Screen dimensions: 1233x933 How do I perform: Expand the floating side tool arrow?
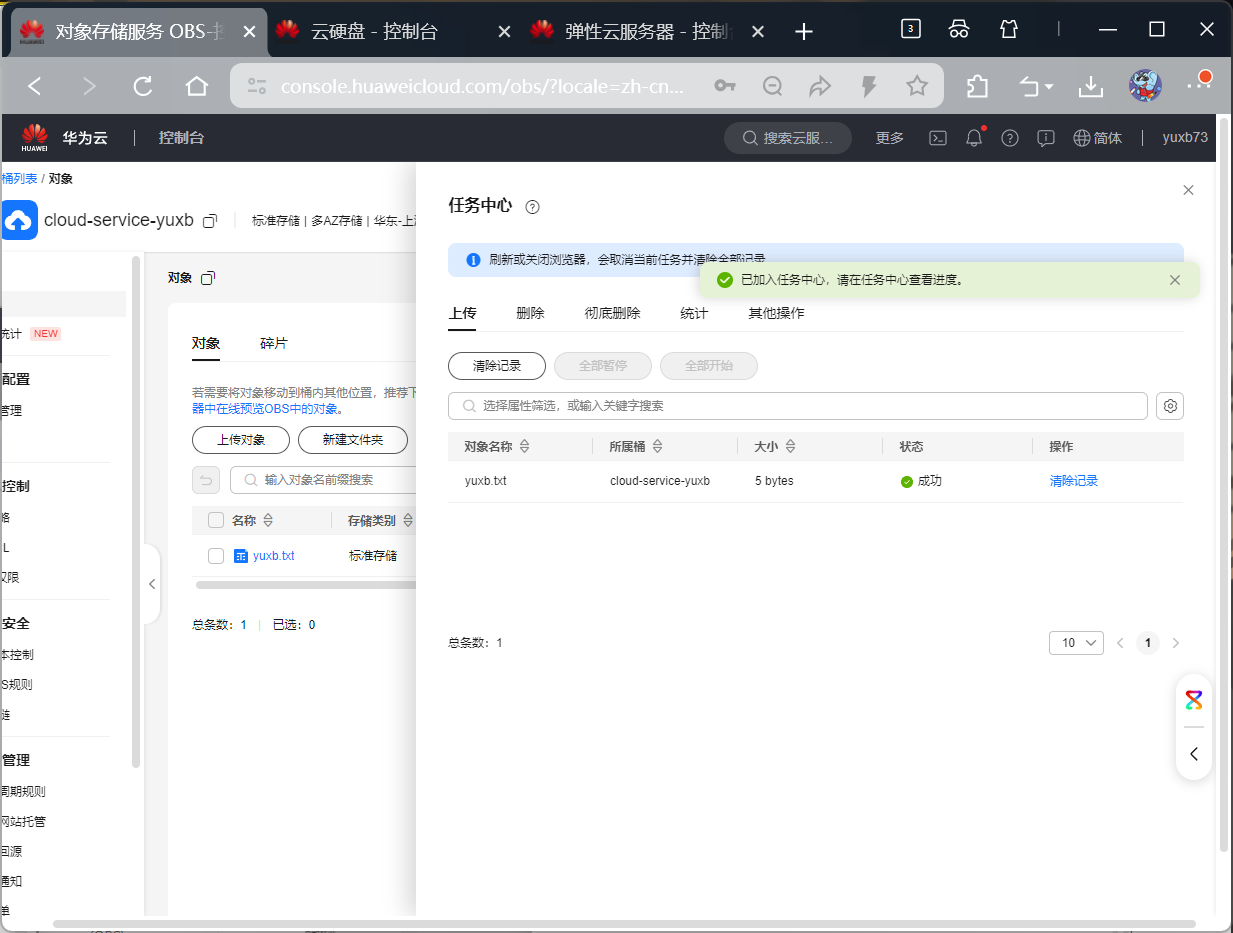tap(1194, 754)
